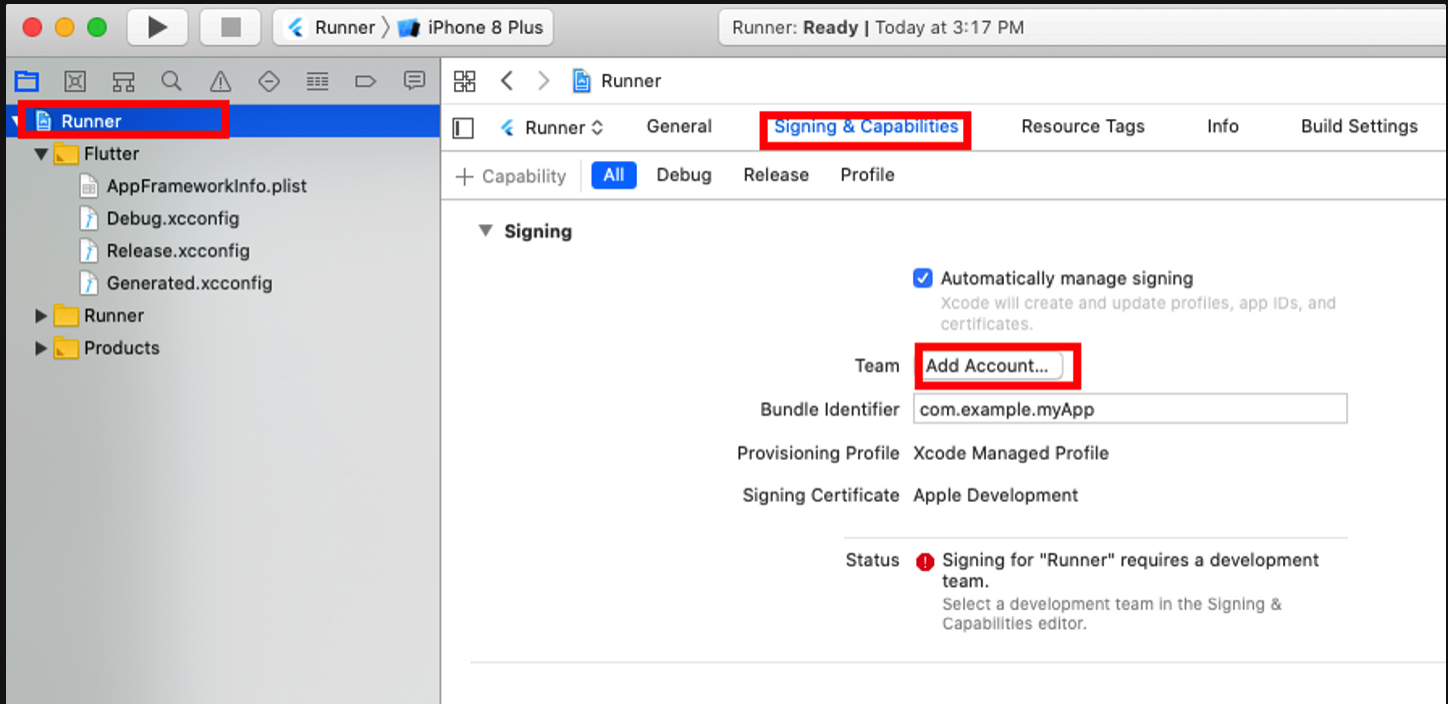Open the Report navigator speech bubble
The image size is (1448, 704).
(414, 81)
